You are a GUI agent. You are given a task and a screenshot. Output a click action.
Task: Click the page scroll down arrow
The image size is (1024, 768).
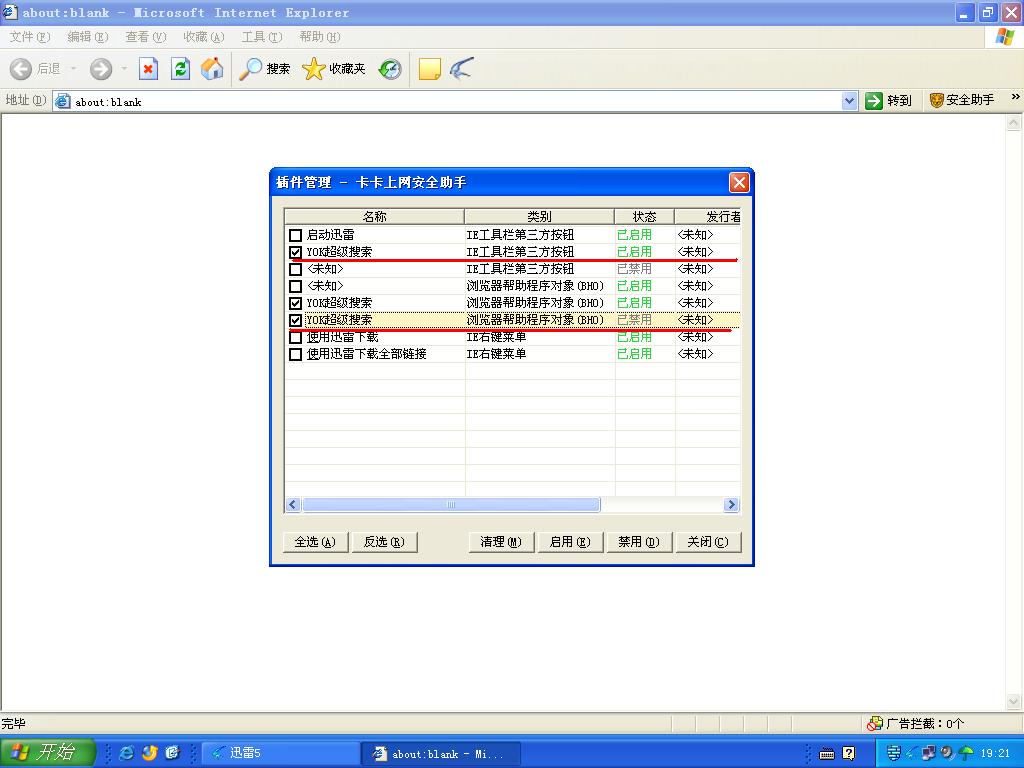tap(1014, 702)
